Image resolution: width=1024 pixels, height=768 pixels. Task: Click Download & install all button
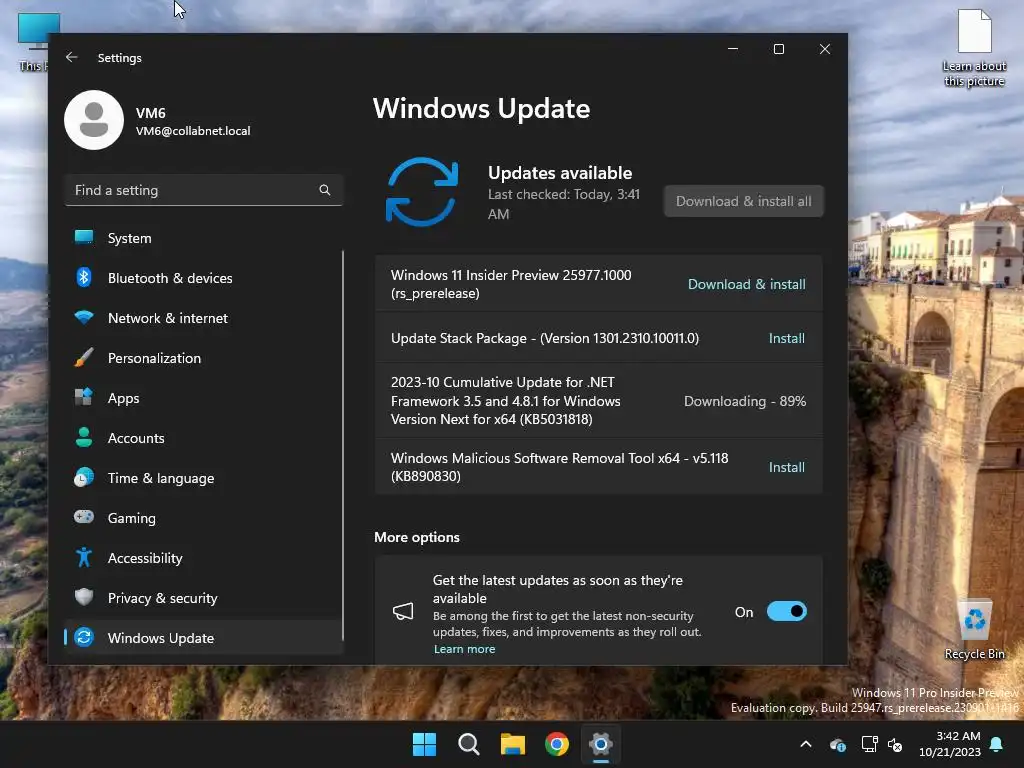(x=744, y=201)
